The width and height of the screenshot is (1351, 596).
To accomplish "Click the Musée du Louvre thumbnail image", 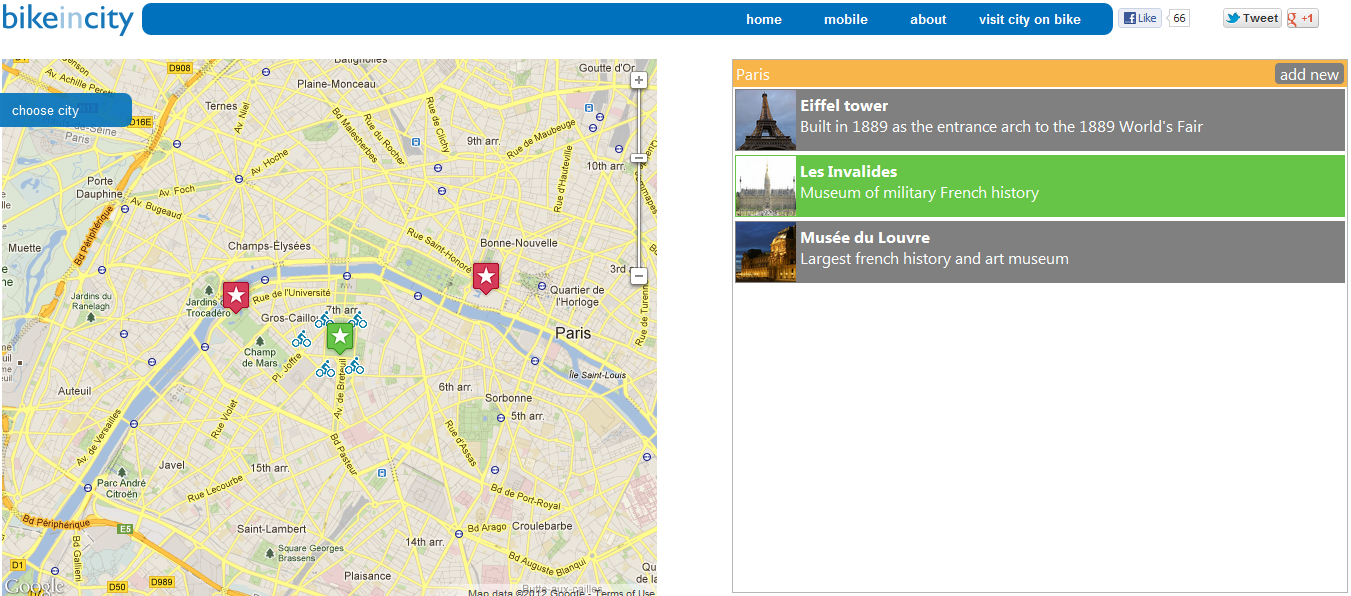I will 766,252.
